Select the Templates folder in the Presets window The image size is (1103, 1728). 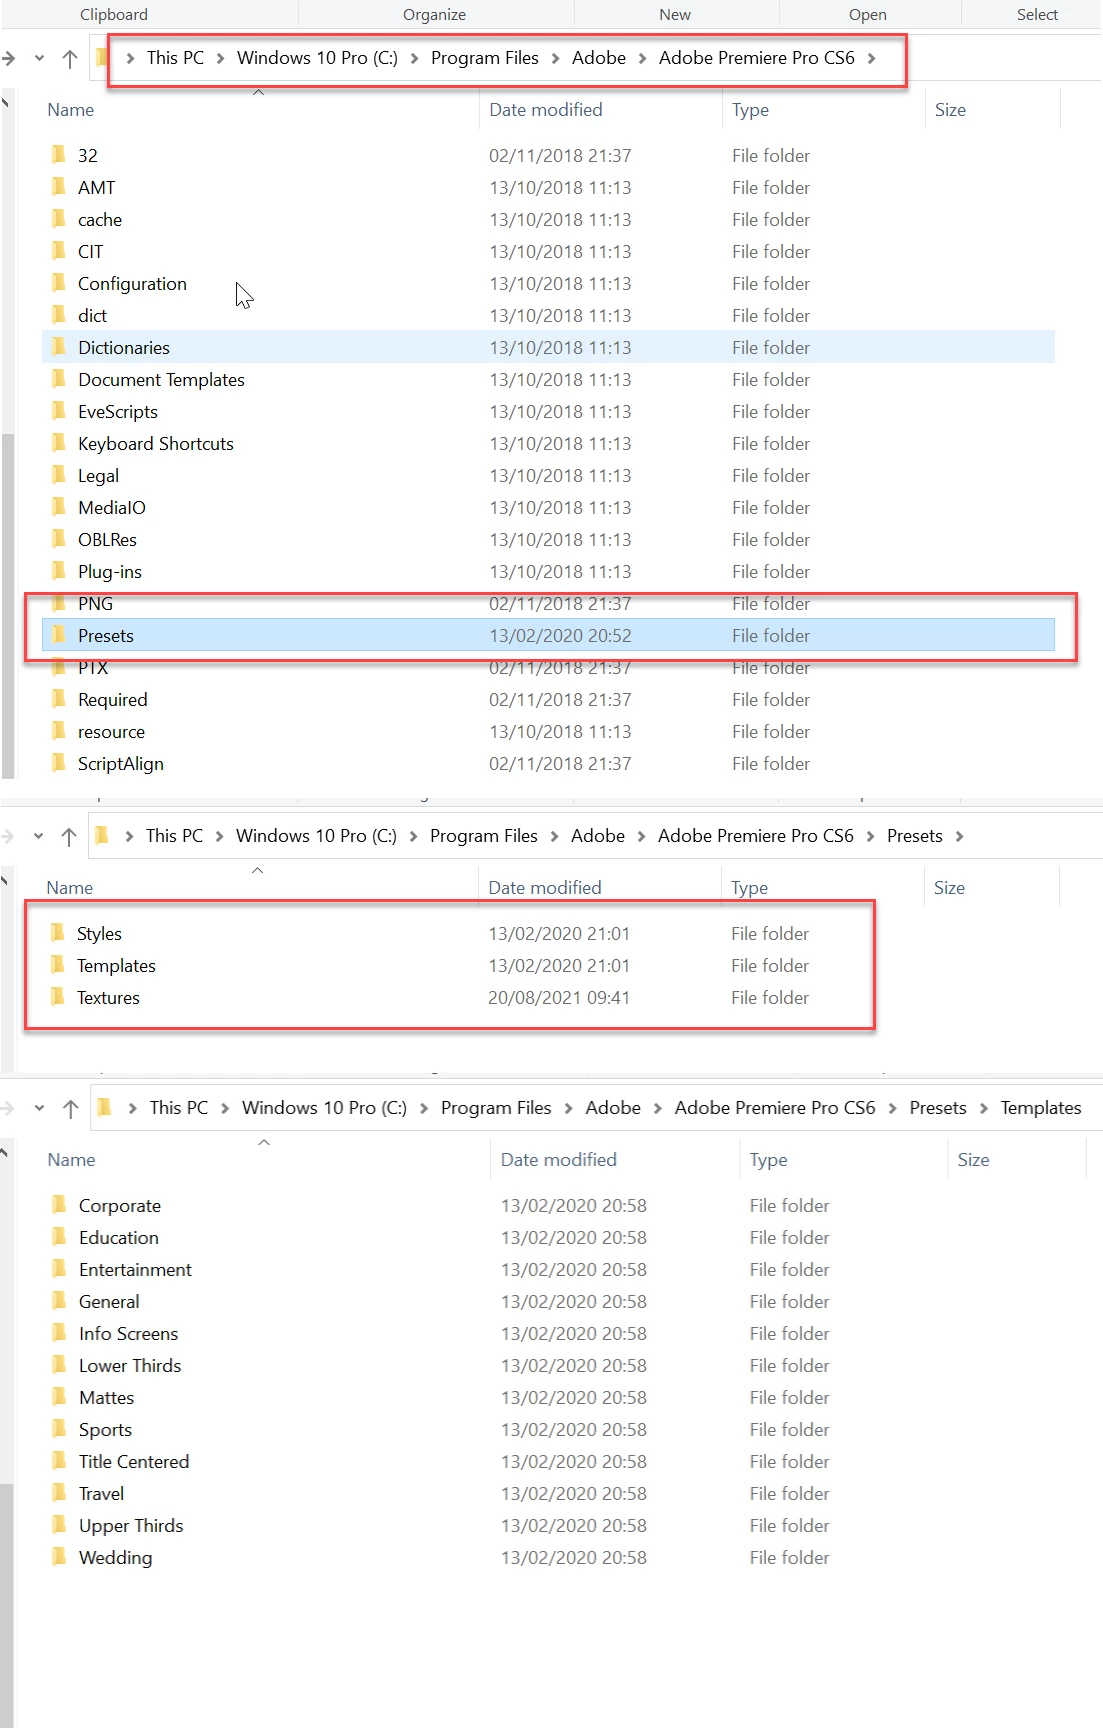coord(116,966)
